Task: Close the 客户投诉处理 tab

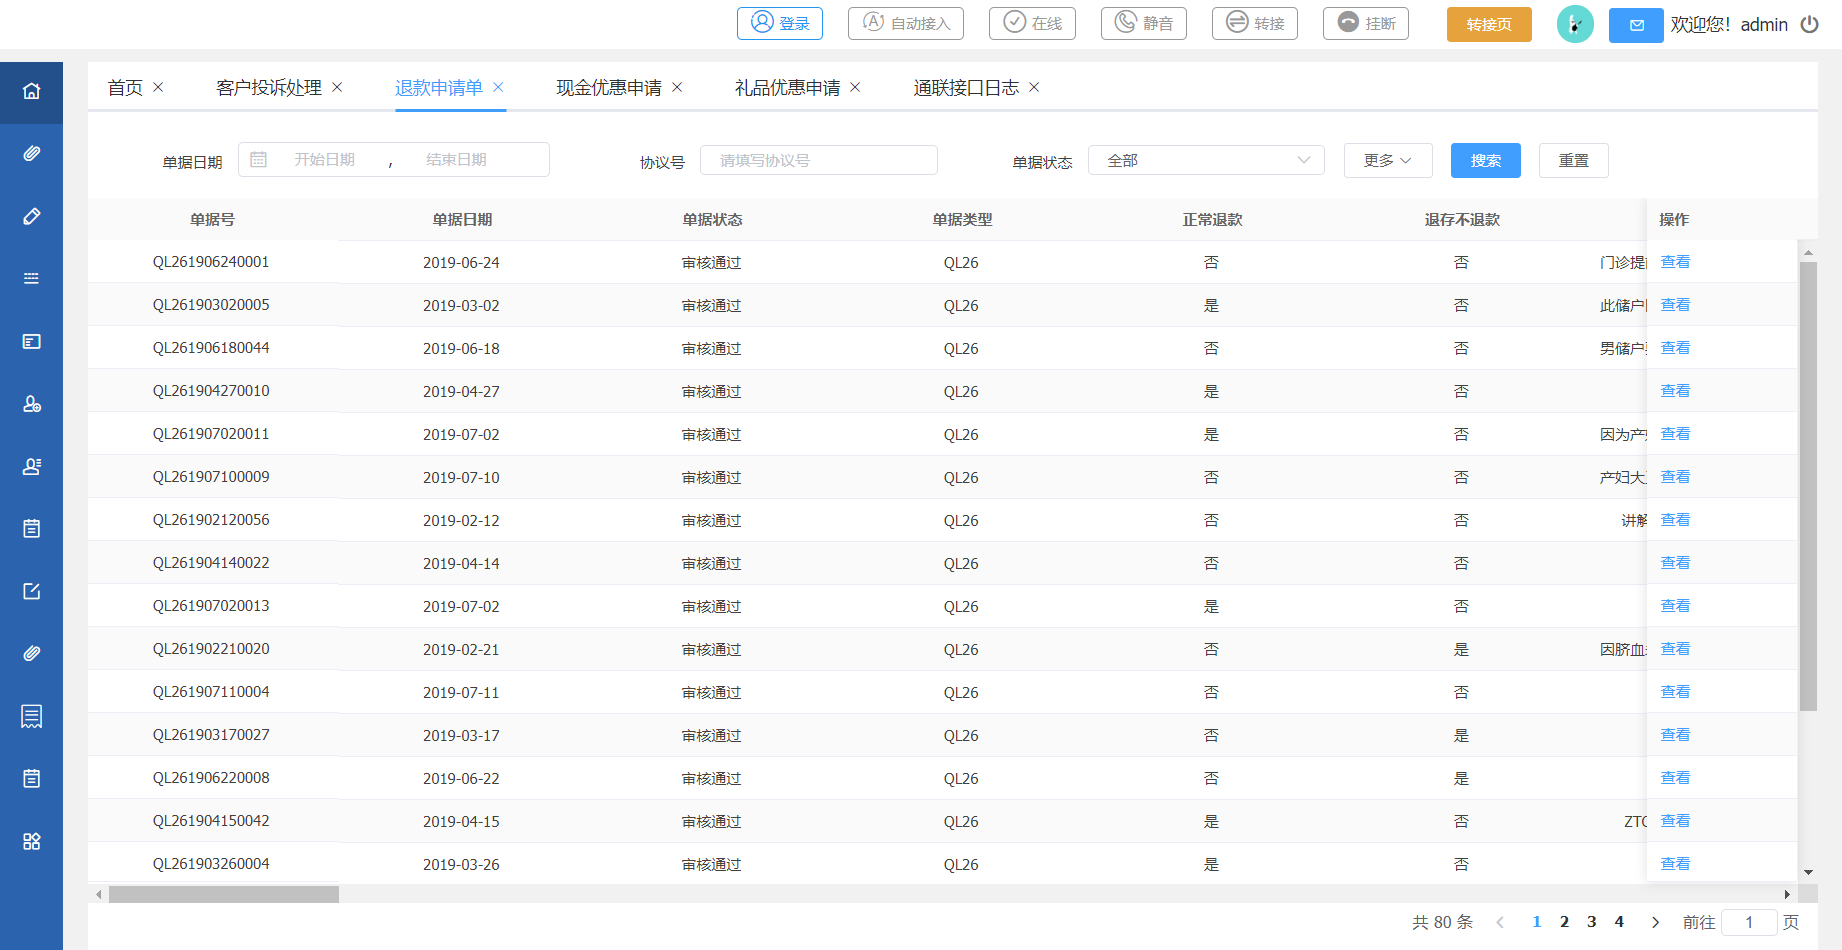Action: pos(337,88)
